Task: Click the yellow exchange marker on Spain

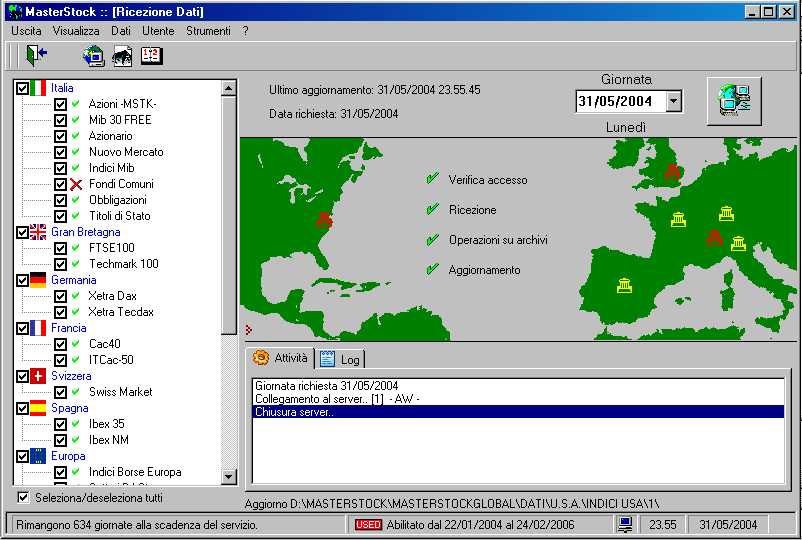Action: point(625,285)
